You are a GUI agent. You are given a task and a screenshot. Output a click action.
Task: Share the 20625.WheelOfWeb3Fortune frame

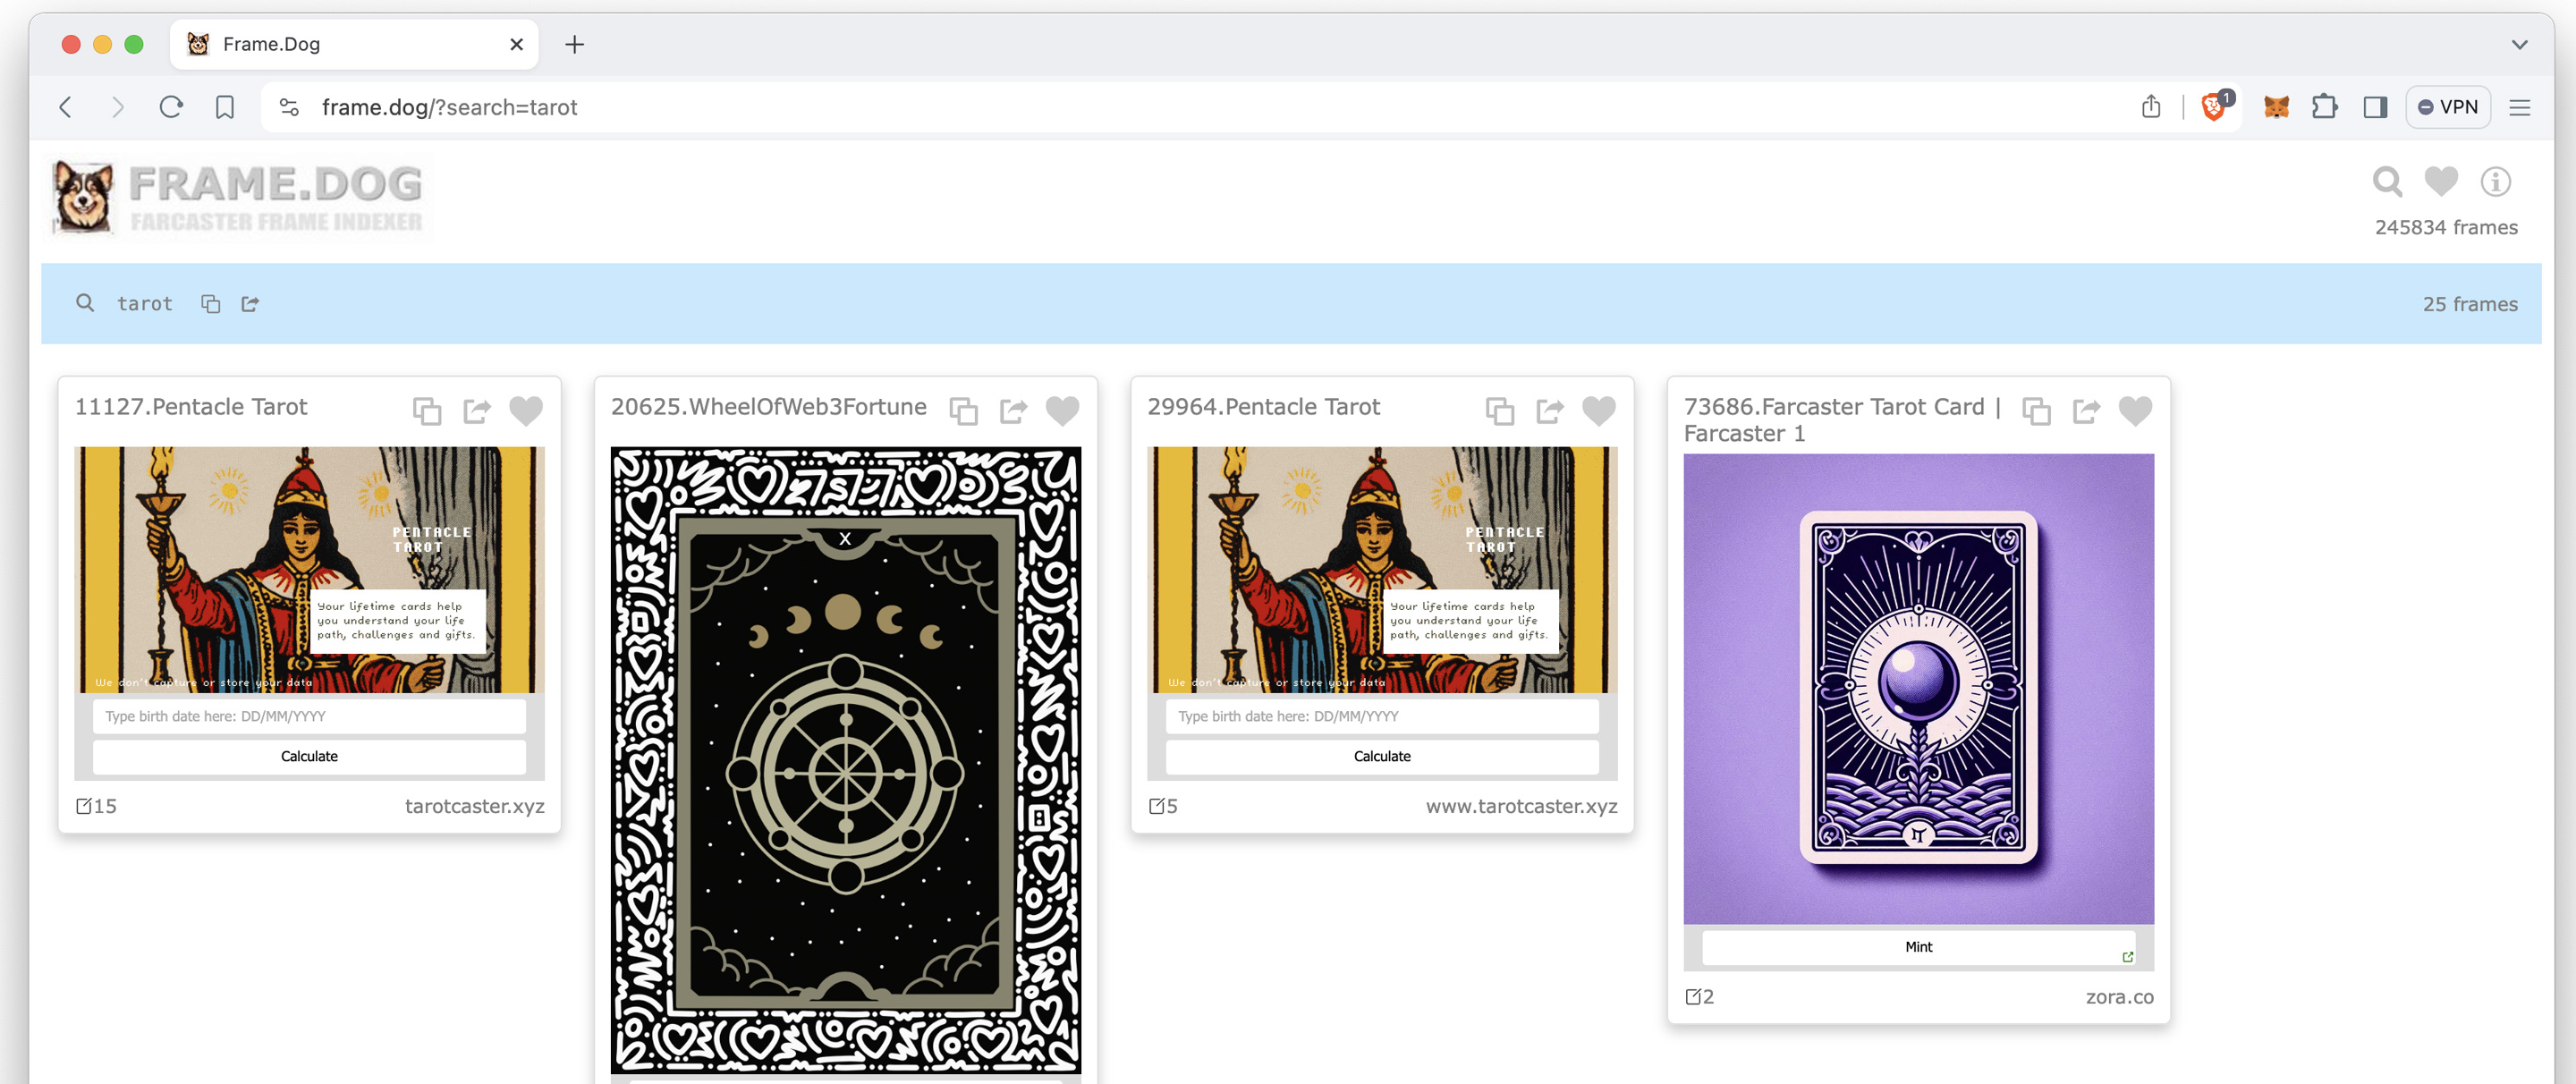1013,411
